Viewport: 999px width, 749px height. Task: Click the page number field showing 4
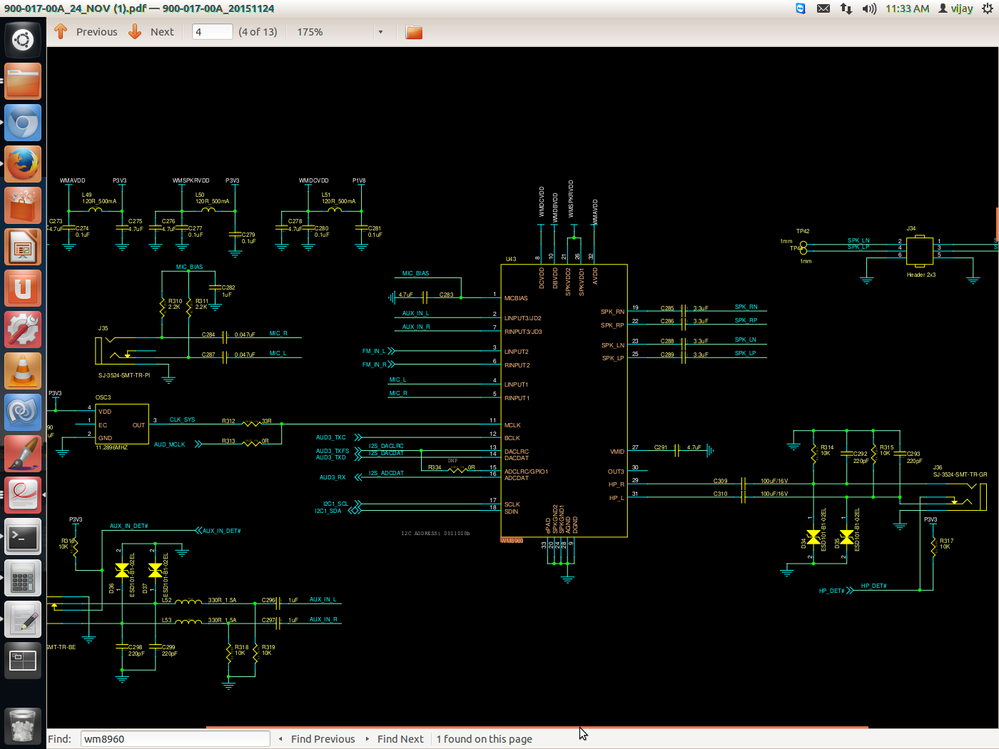click(x=212, y=31)
